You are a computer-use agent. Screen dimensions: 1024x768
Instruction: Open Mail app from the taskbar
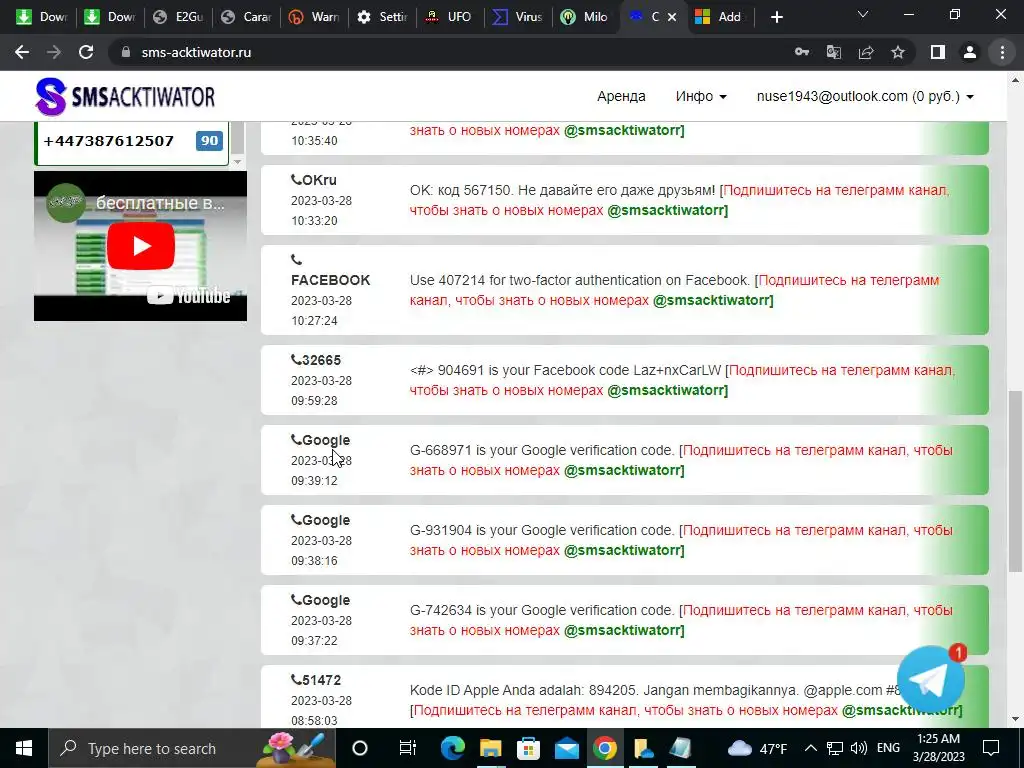click(566, 748)
